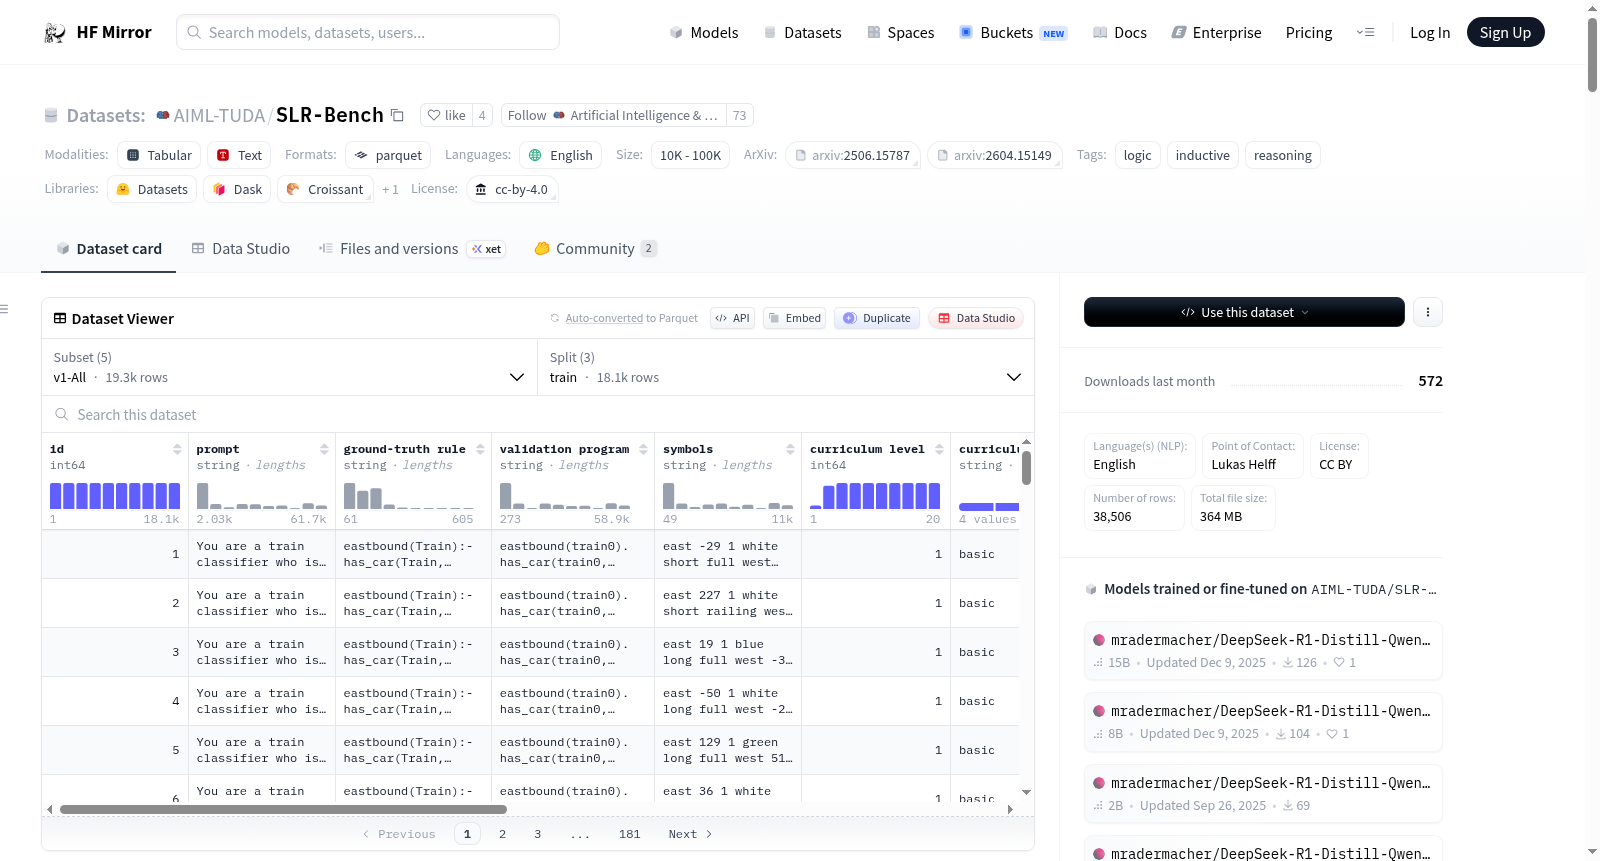Click the cc-by-4.0 license tag
Image resolution: width=1600 pixels, height=861 pixels.
coord(512,189)
